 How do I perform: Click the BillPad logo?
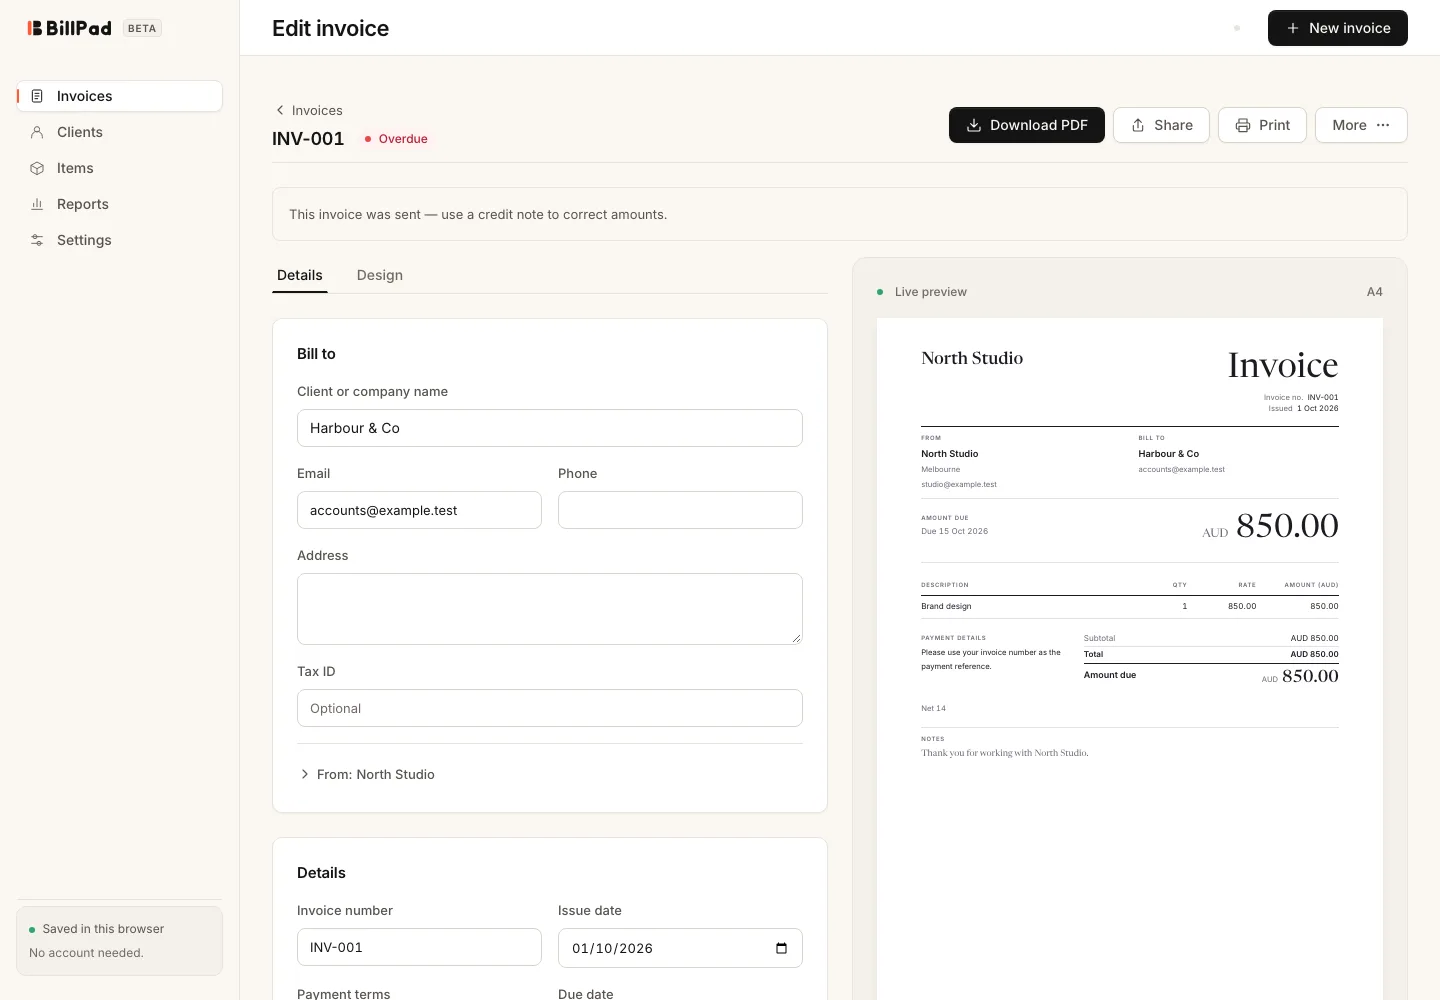coord(69,28)
